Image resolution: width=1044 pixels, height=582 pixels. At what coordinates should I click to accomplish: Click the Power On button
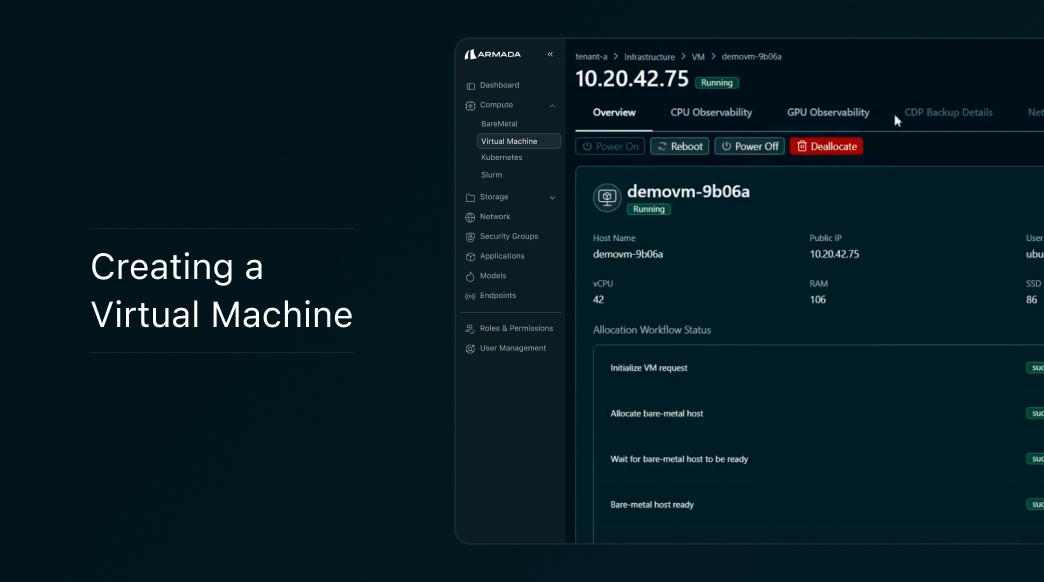[610, 146]
